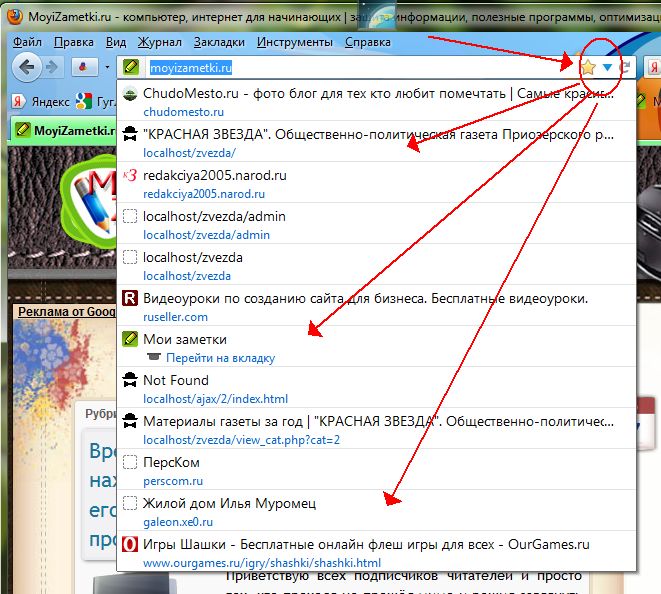Viewport: 661px width, 594px height.
Task: Click the ruseller.com URL text
Action: pyautogui.click(x=175, y=317)
